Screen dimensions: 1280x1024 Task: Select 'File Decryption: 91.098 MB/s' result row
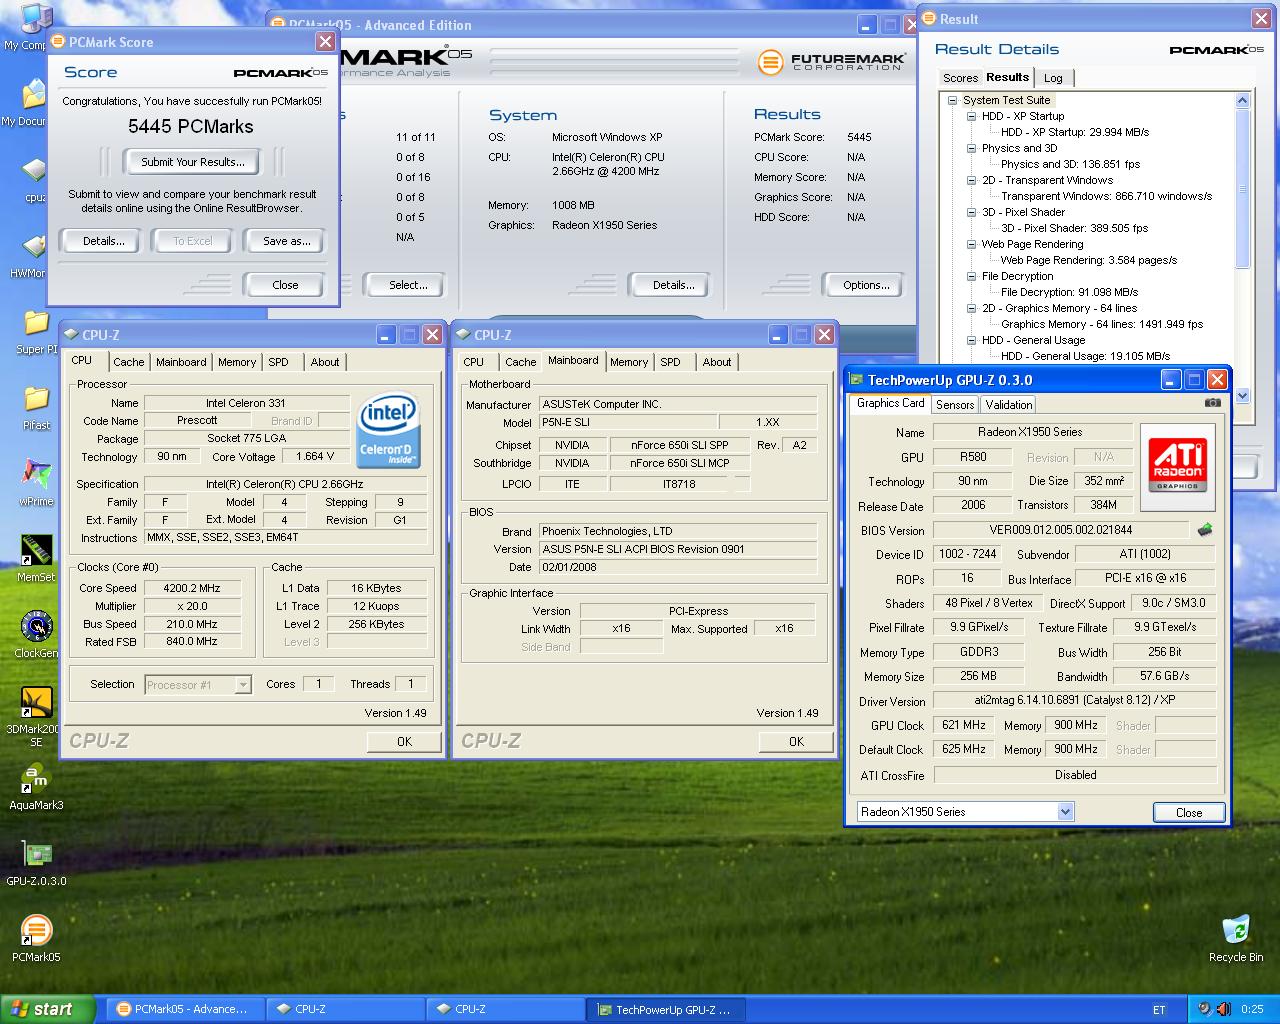[1069, 292]
